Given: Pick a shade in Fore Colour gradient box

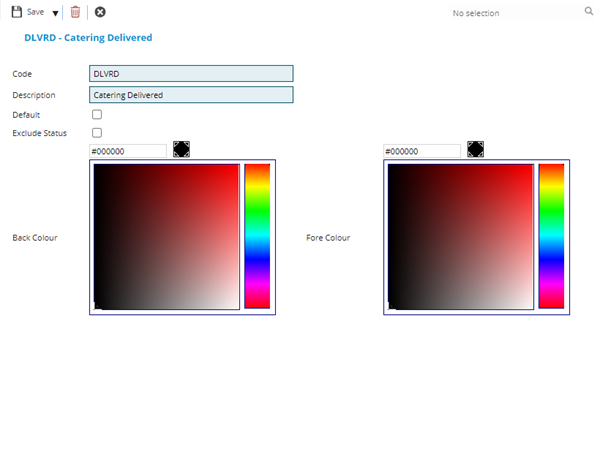Looking at the screenshot, I should [x=460, y=237].
